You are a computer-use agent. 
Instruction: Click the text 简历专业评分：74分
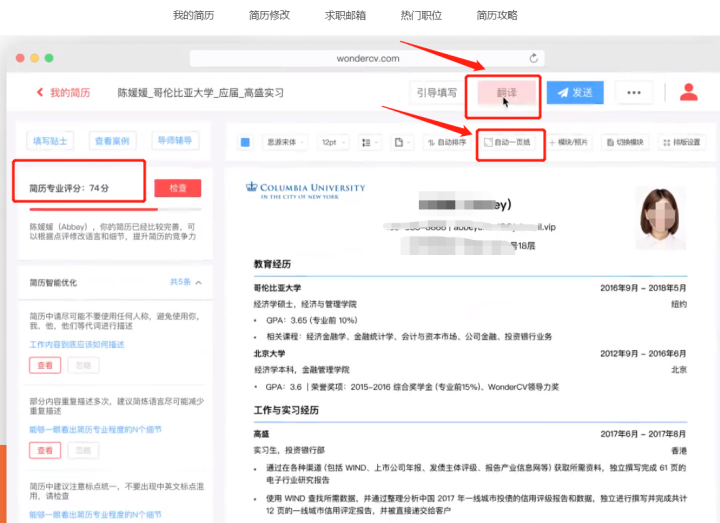69,188
